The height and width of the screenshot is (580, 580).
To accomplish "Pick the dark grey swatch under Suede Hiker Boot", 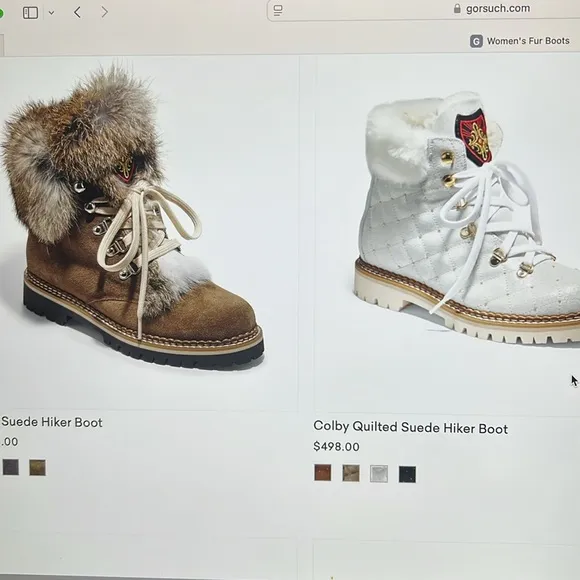I will [x=11, y=467].
